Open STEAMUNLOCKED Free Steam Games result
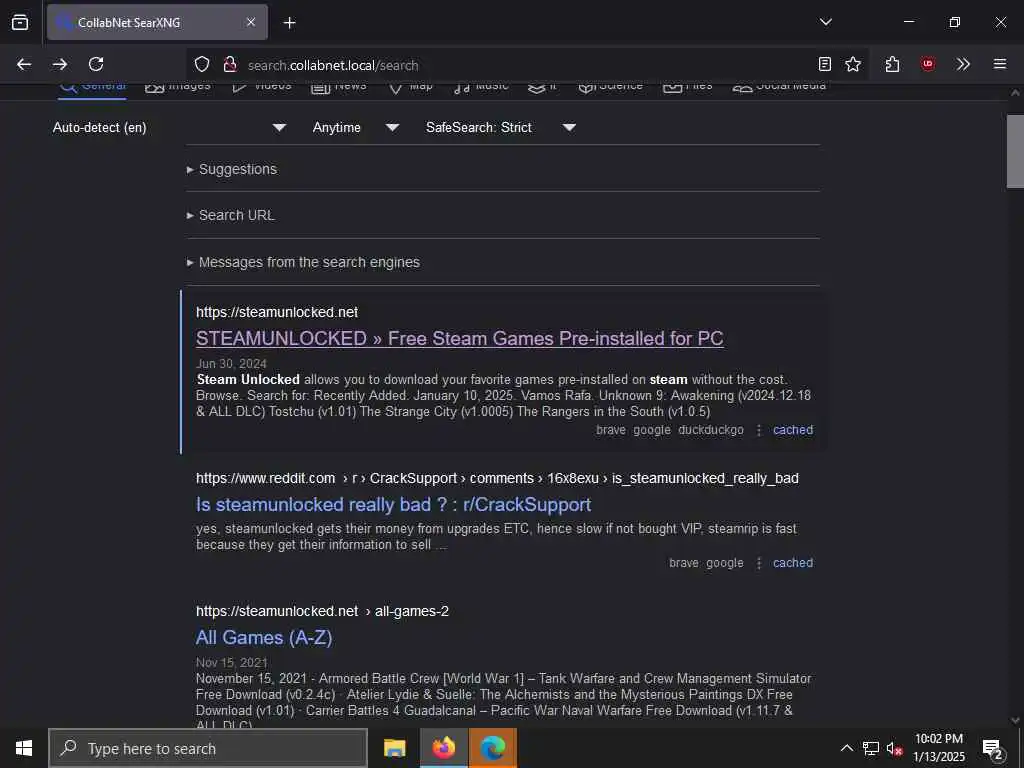The height and width of the screenshot is (768, 1024). (x=460, y=338)
